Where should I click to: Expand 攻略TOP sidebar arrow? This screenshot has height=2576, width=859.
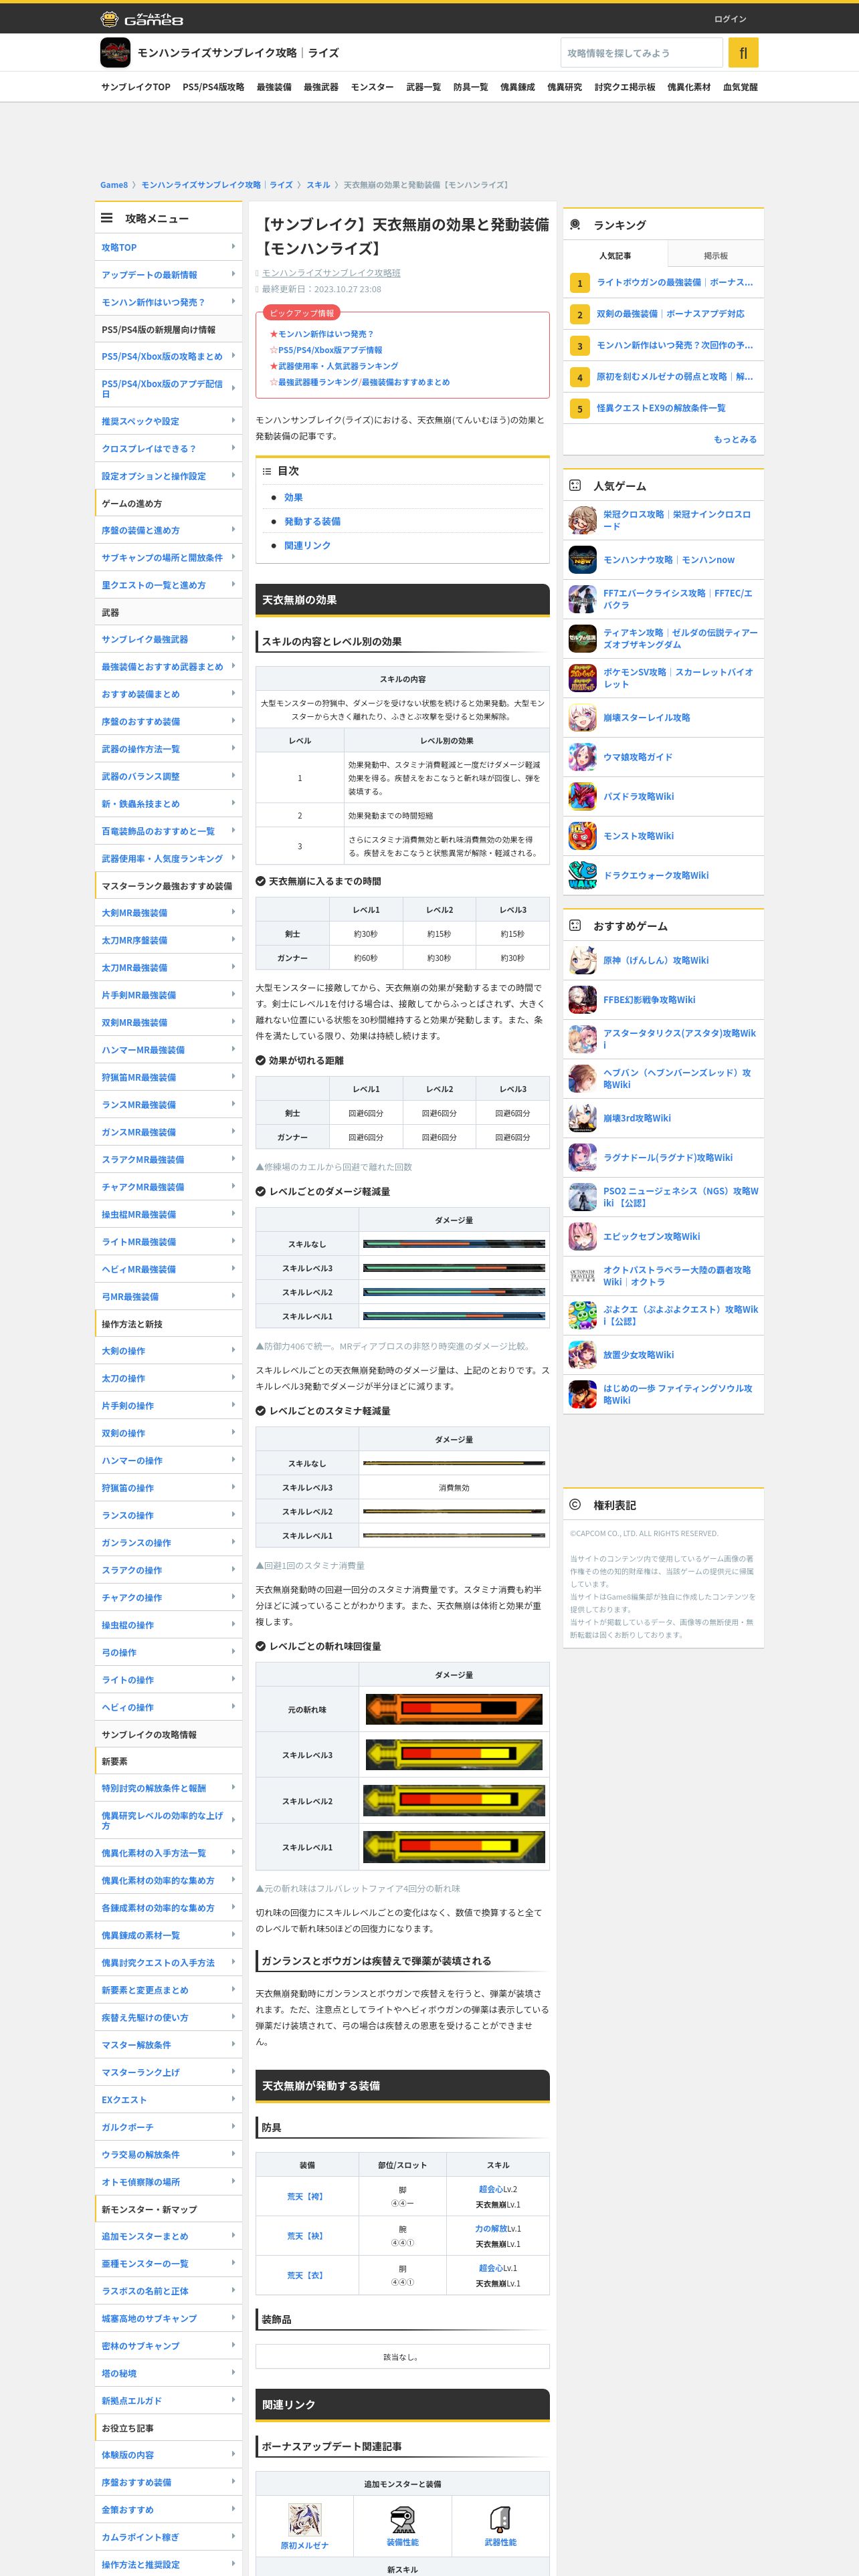coord(233,247)
